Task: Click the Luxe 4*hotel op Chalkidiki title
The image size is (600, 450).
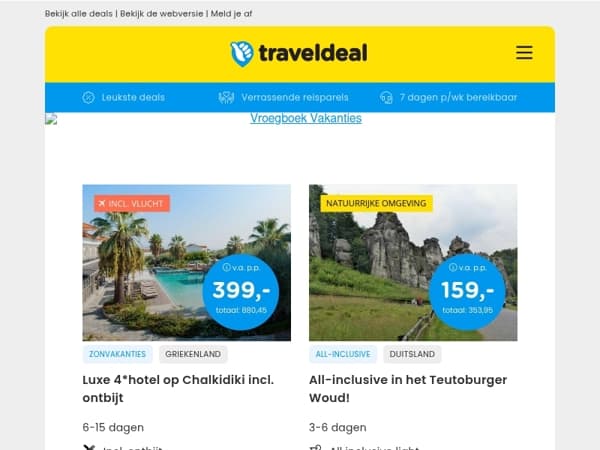Action: [x=178, y=389]
